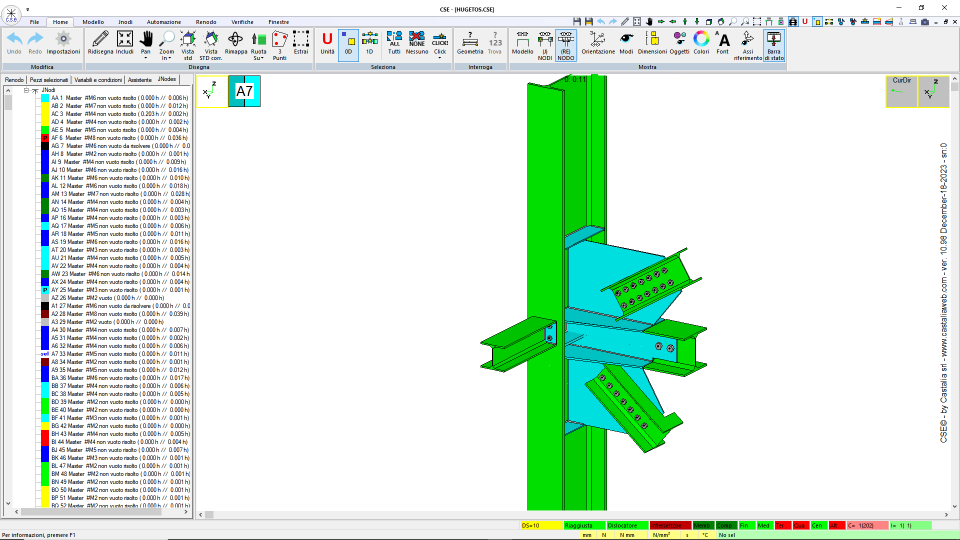Click the Trova 123 icon

pyautogui.click(x=495, y=40)
